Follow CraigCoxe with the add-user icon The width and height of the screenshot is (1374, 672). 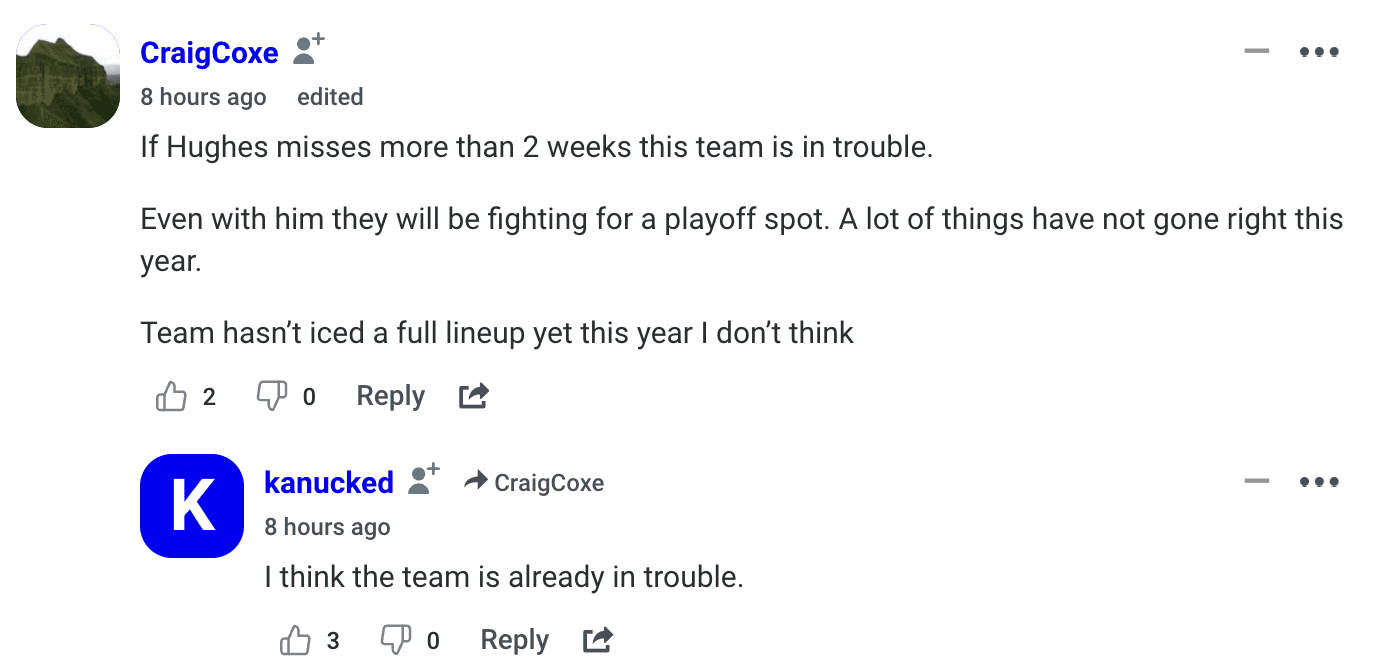point(308,50)
